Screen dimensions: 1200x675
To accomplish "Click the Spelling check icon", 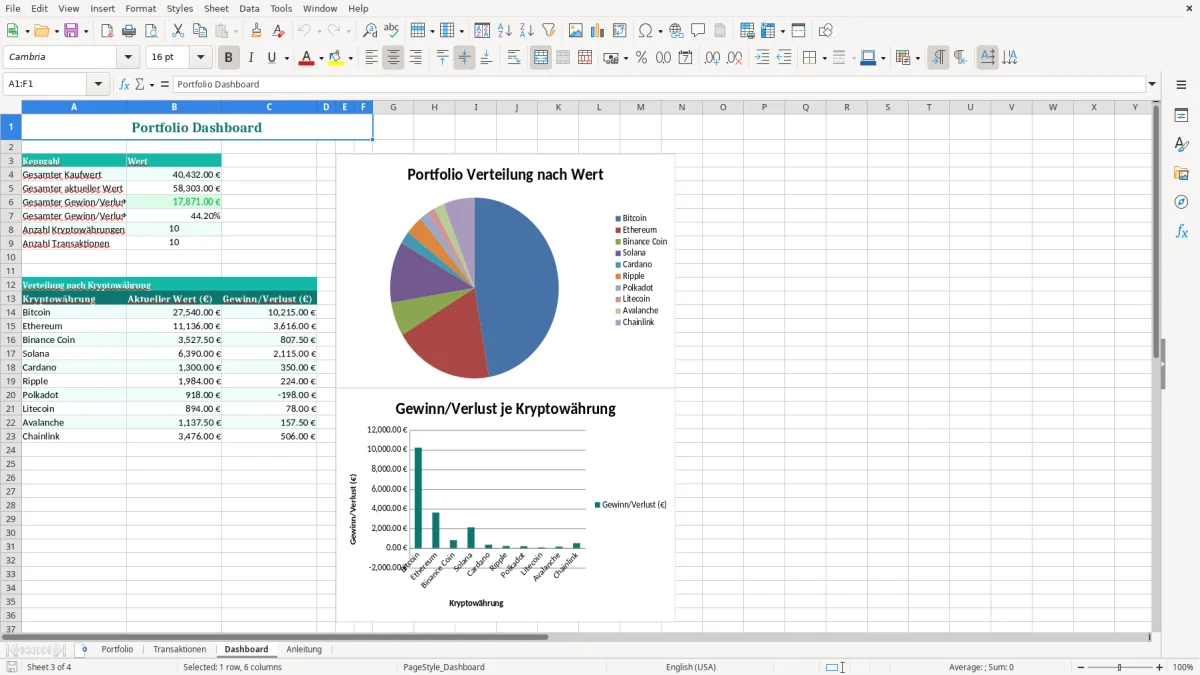I will 392,31.
